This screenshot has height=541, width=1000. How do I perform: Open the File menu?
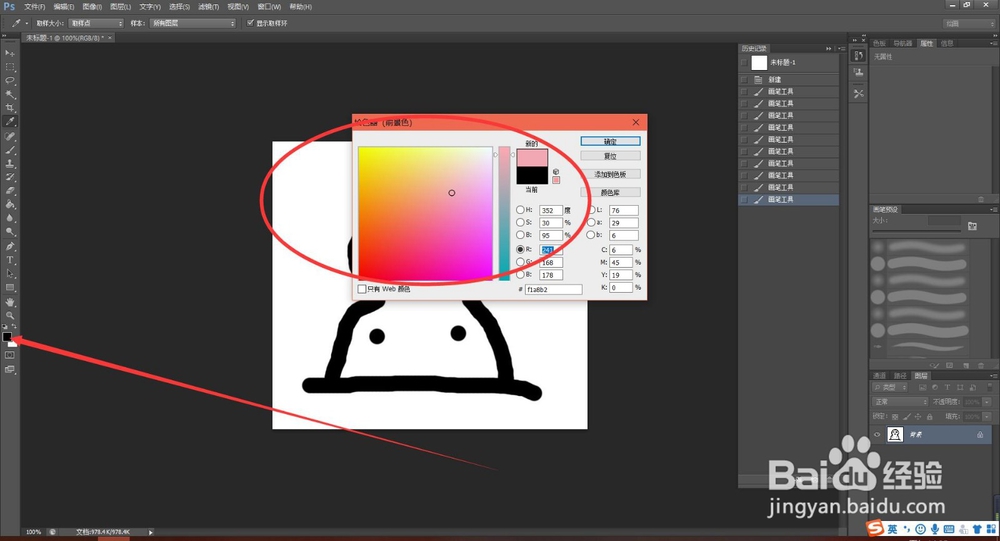click(x=34, y=7)
